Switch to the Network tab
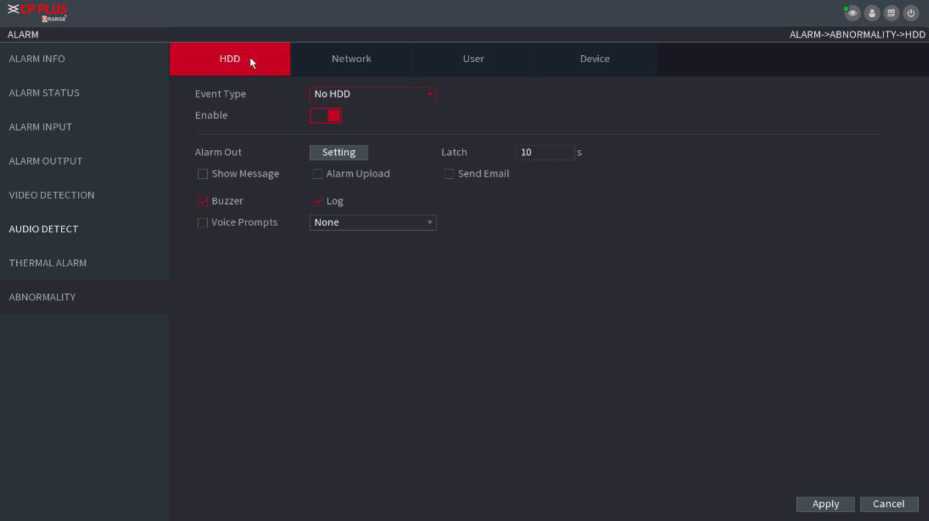This screenshot has width=929, height=521. pos(351,59)
